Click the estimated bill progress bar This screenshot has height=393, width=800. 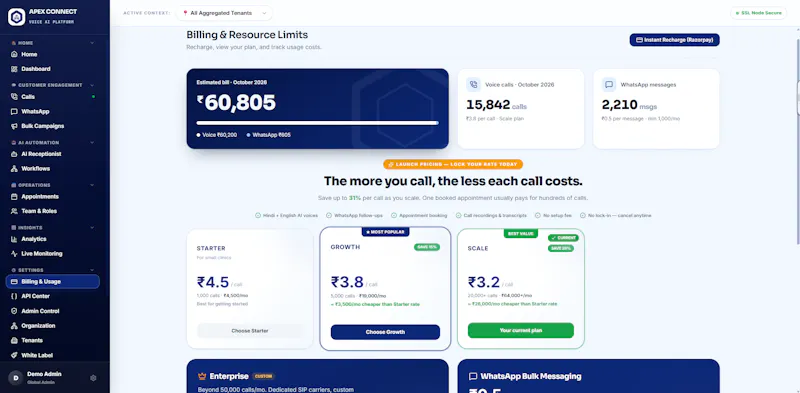coord(317,123)
